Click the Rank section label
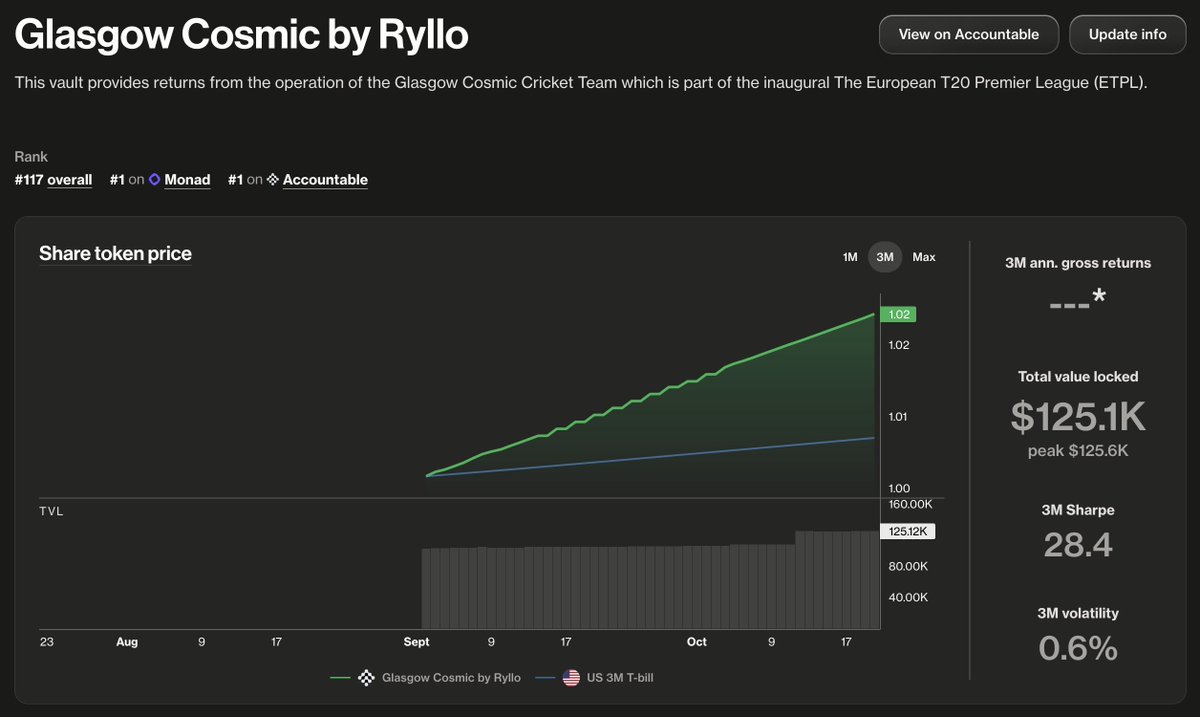1200x717 pixels. 31,157
